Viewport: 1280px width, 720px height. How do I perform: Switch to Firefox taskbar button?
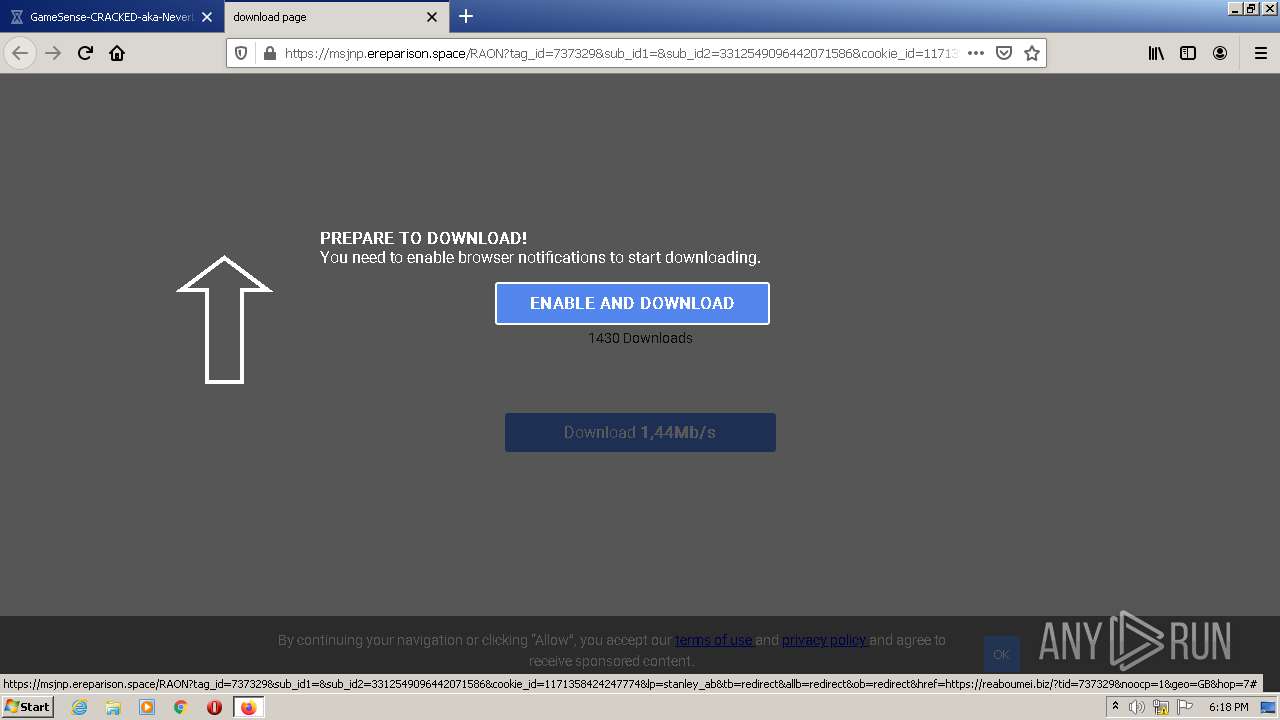pyautogui.click(x=248, y=707)
